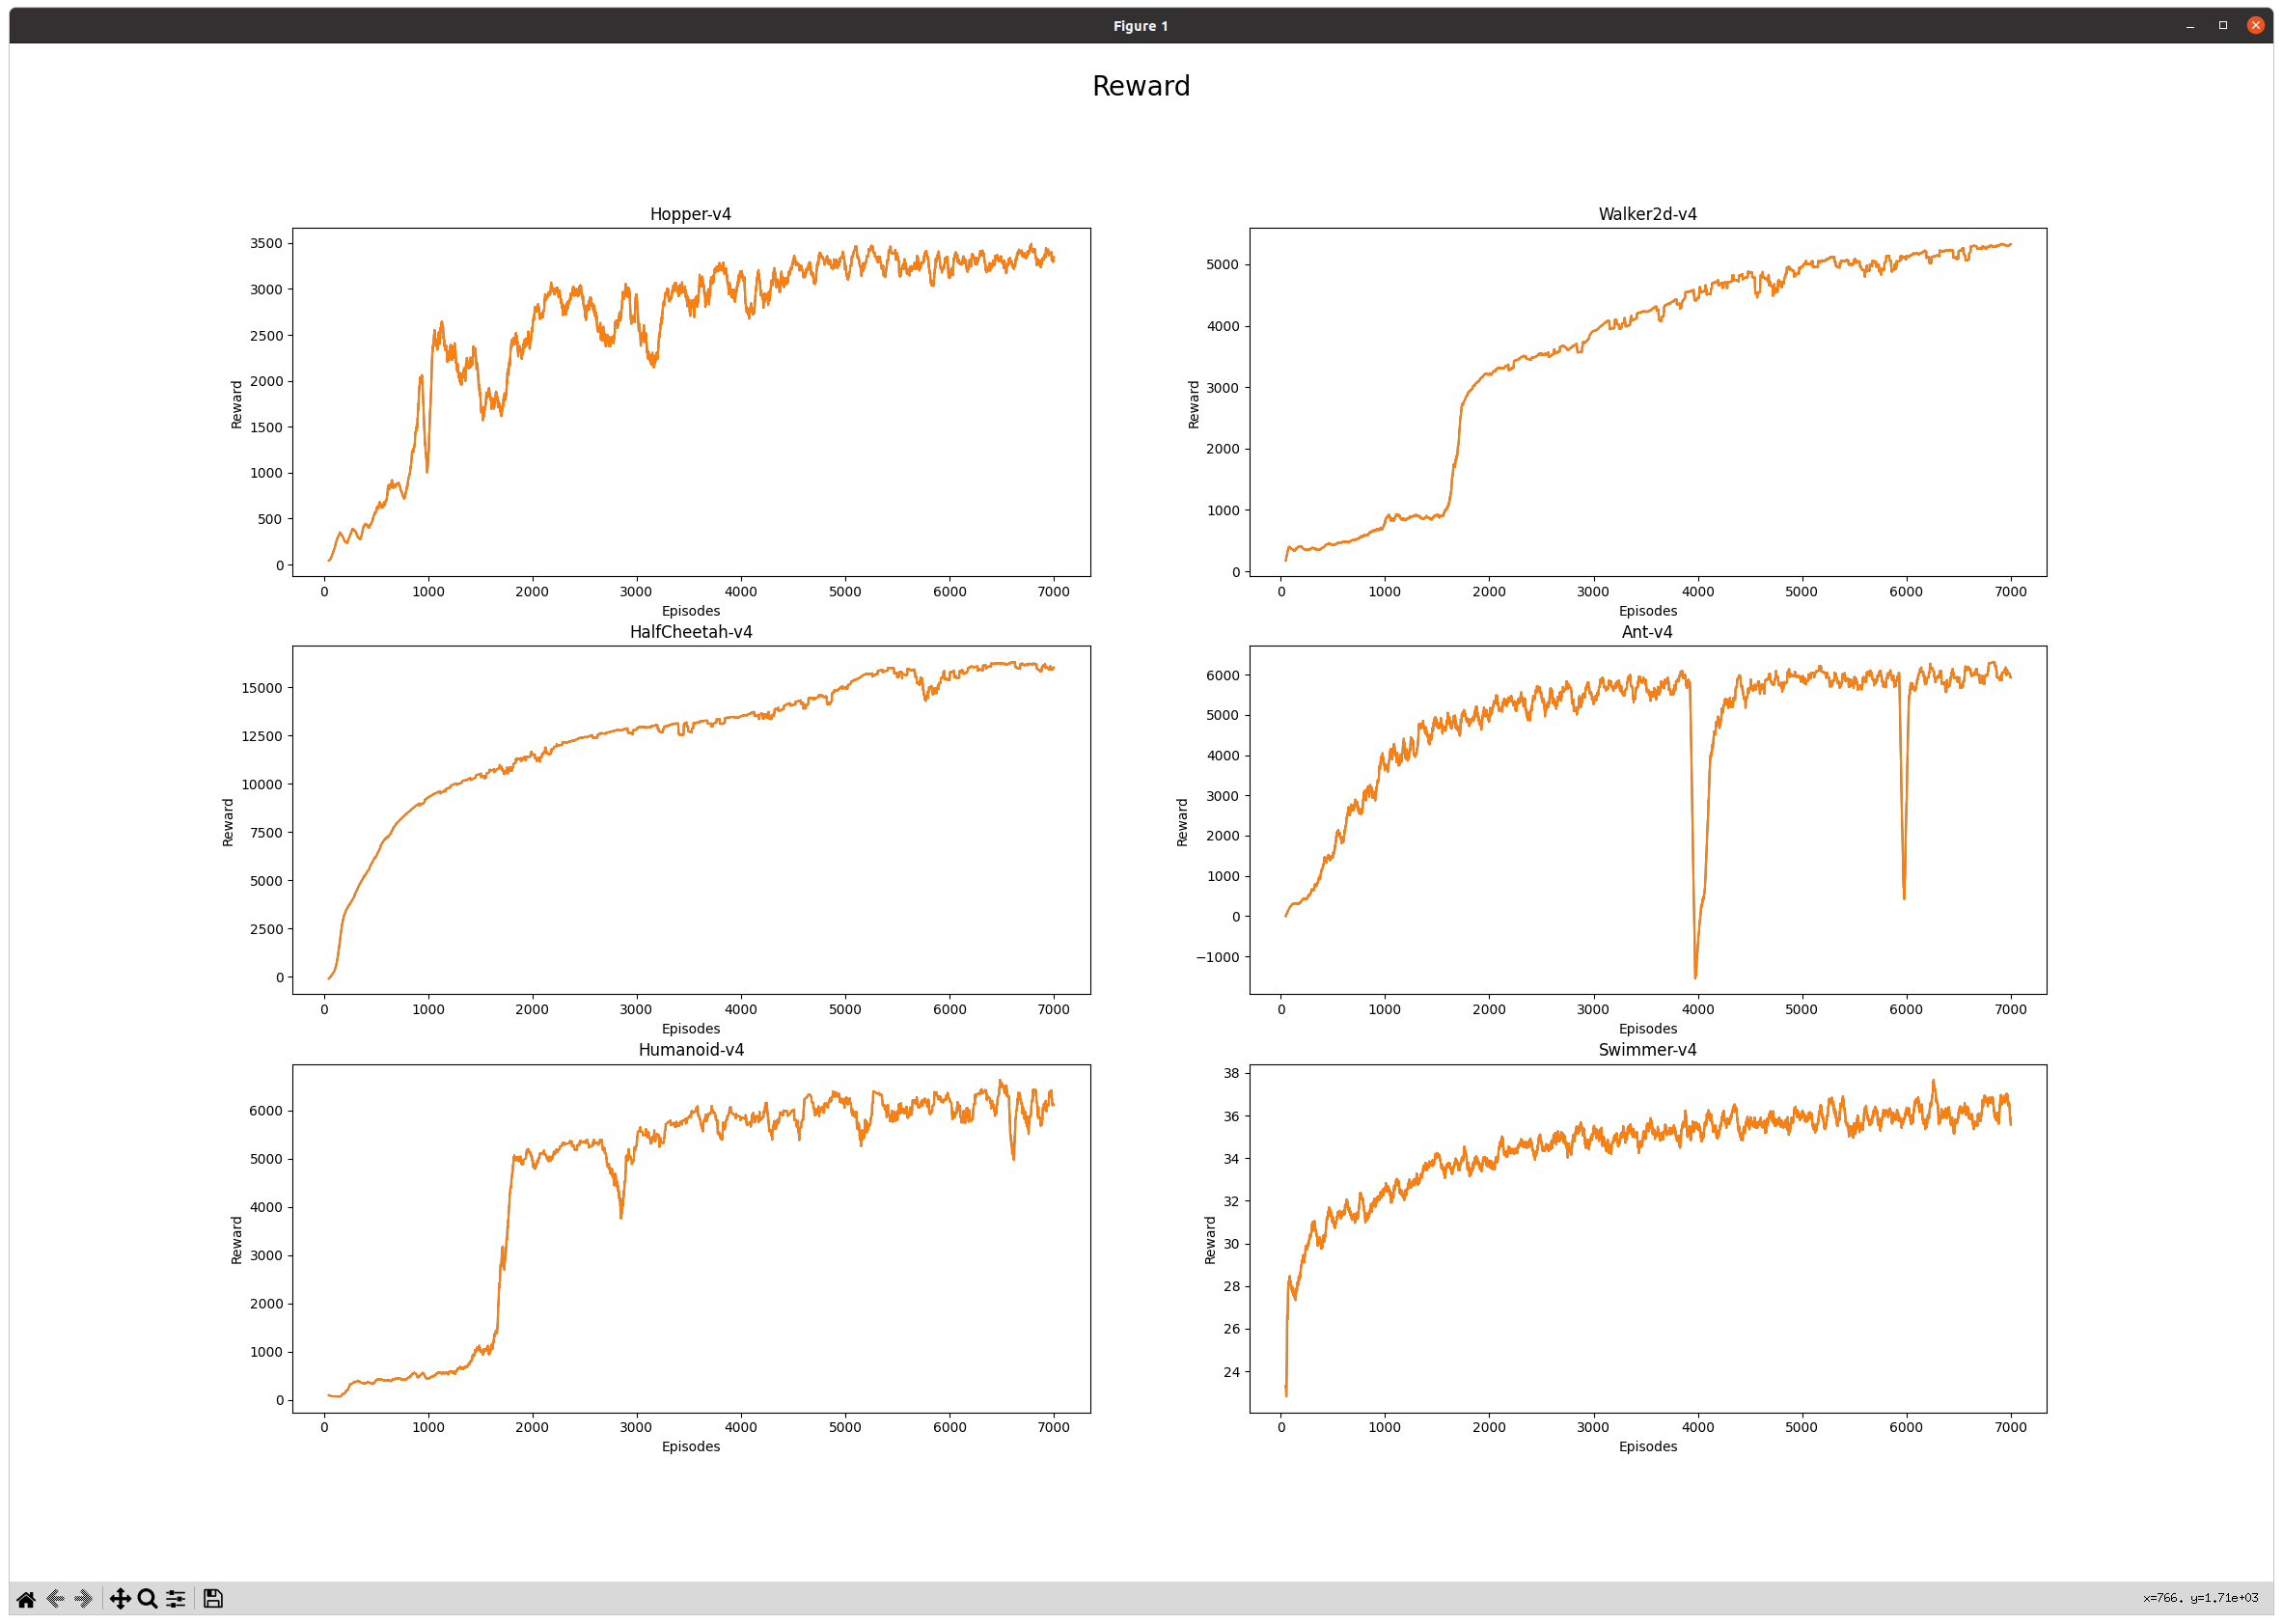
Task: Click the Hopper-v4 subplot title
Action: tap(690, 214)
